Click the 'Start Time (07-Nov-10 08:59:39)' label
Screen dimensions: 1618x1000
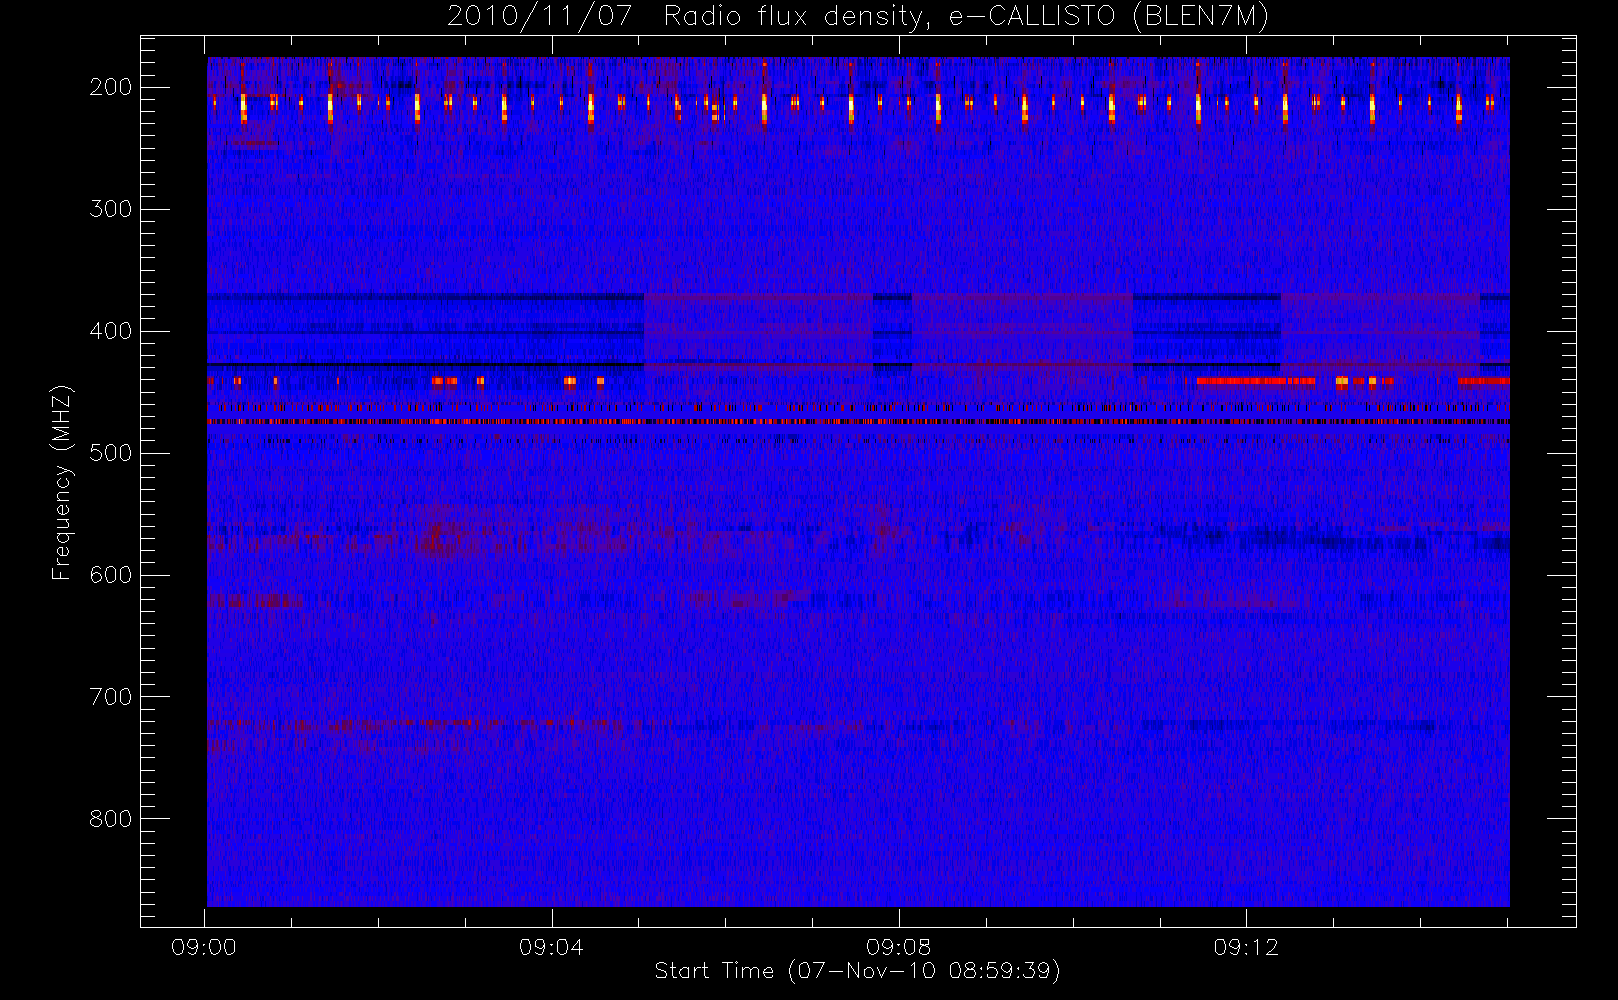coord(857,971)
